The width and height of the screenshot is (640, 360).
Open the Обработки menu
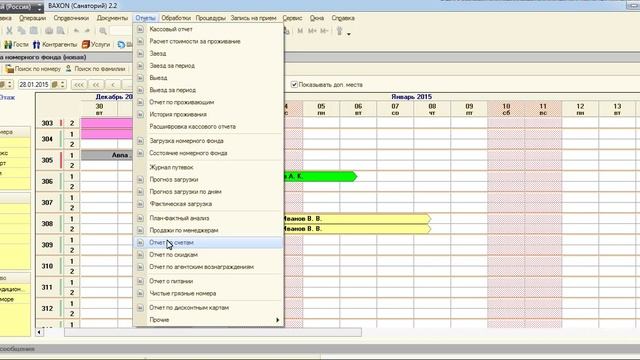[176, 18]
